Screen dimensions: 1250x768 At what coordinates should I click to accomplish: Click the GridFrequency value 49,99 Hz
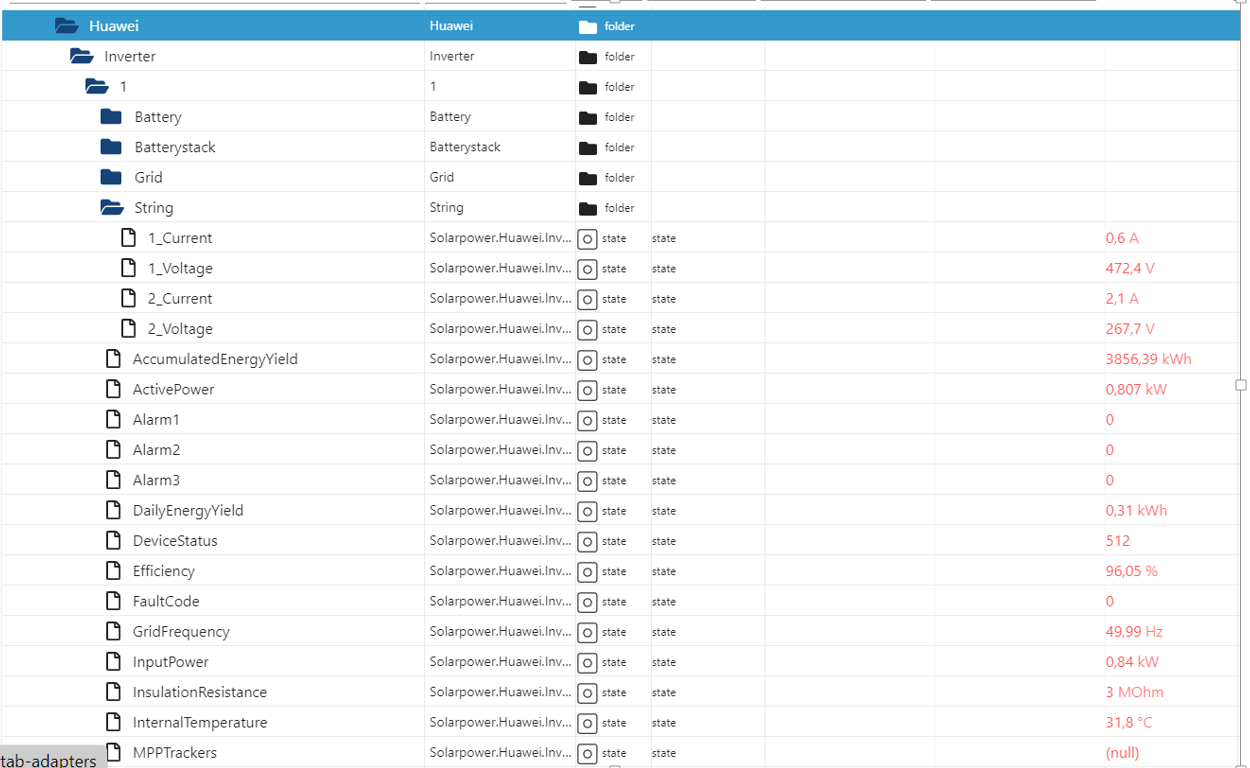click(1134, 632)
